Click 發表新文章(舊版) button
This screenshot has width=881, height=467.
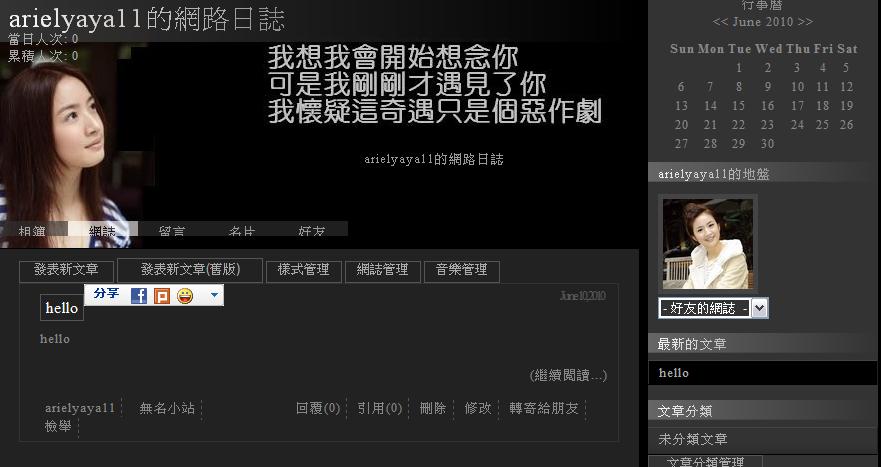click(190, 270)
